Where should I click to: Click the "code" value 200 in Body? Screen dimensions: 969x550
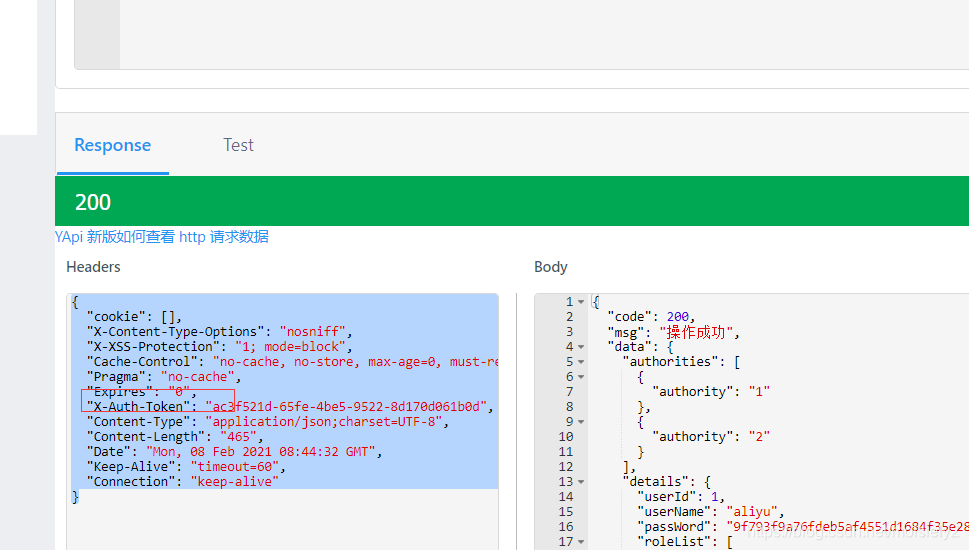[679, 317]
